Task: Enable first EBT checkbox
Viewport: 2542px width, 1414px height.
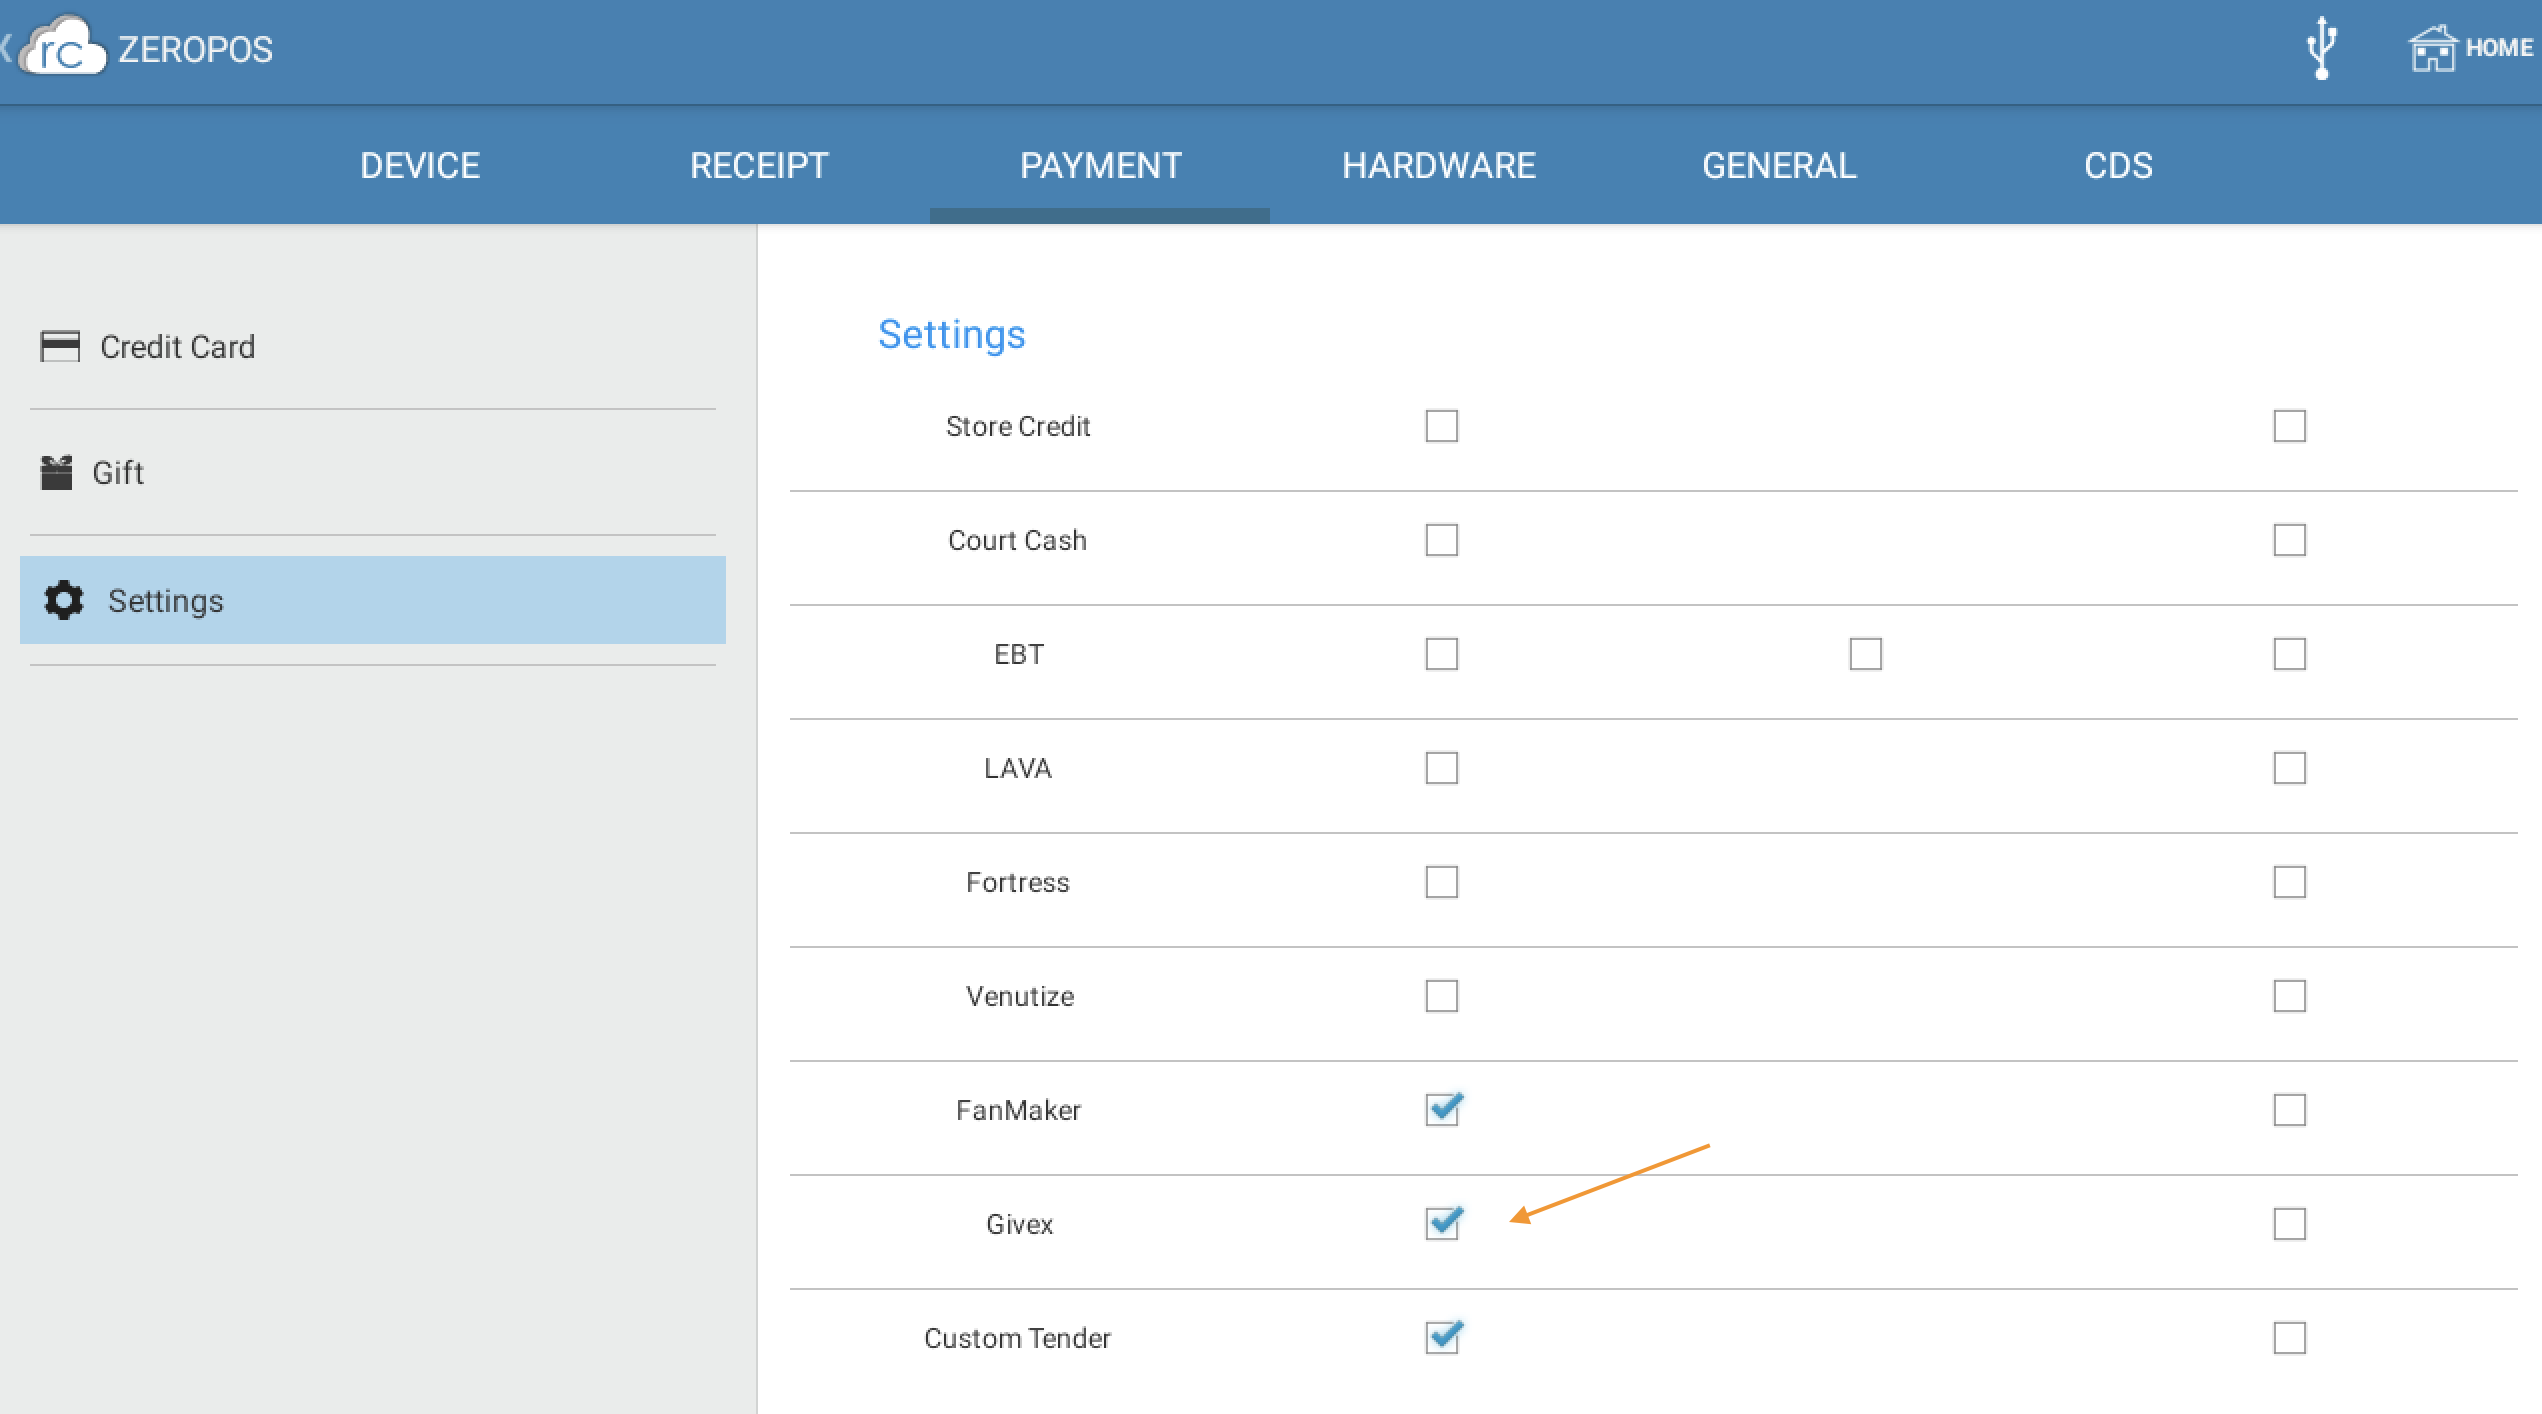Action: (x=1441, y=654)
